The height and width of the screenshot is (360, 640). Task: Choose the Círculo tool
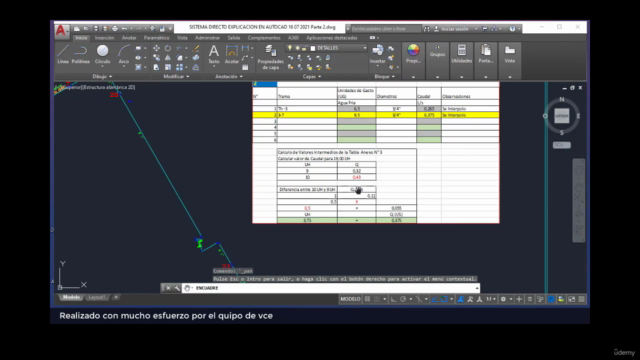pyautogui.click(x=102, y=55)
